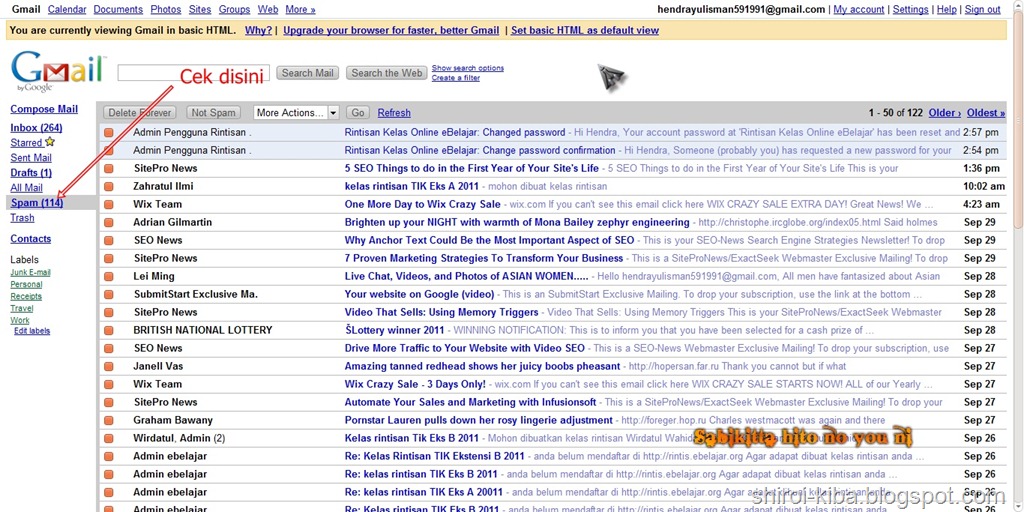Click the Search Mail button
Screen dimensions: 1024x512
pos(308,73)
